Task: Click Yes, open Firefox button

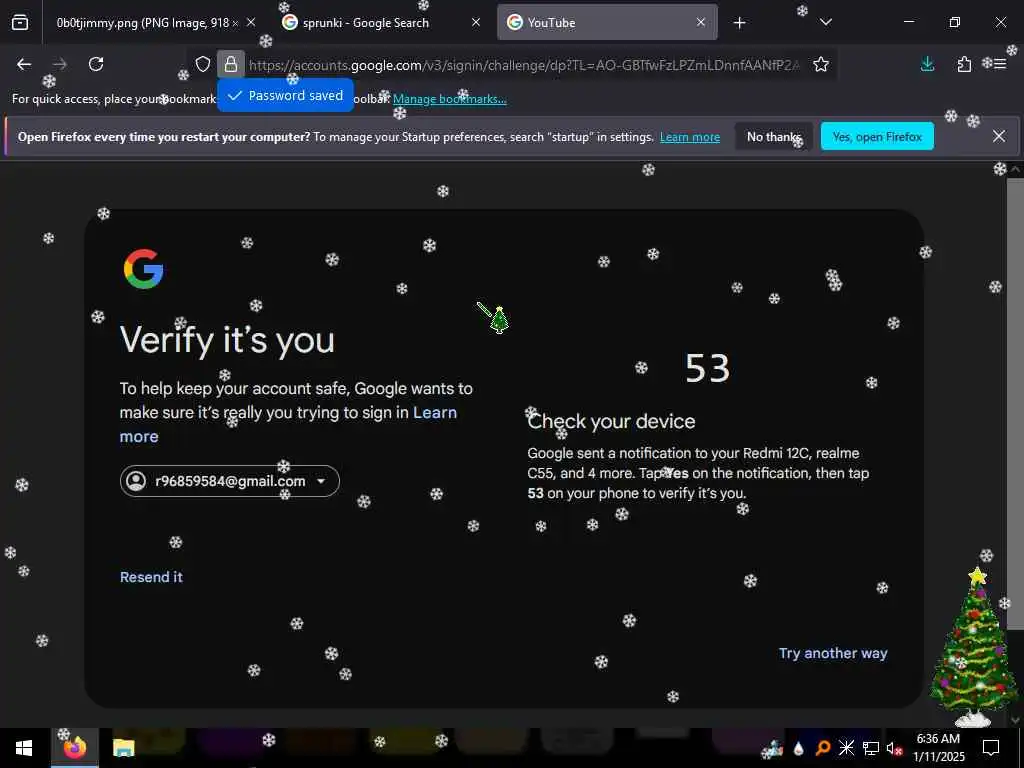Action: (877, 136)
